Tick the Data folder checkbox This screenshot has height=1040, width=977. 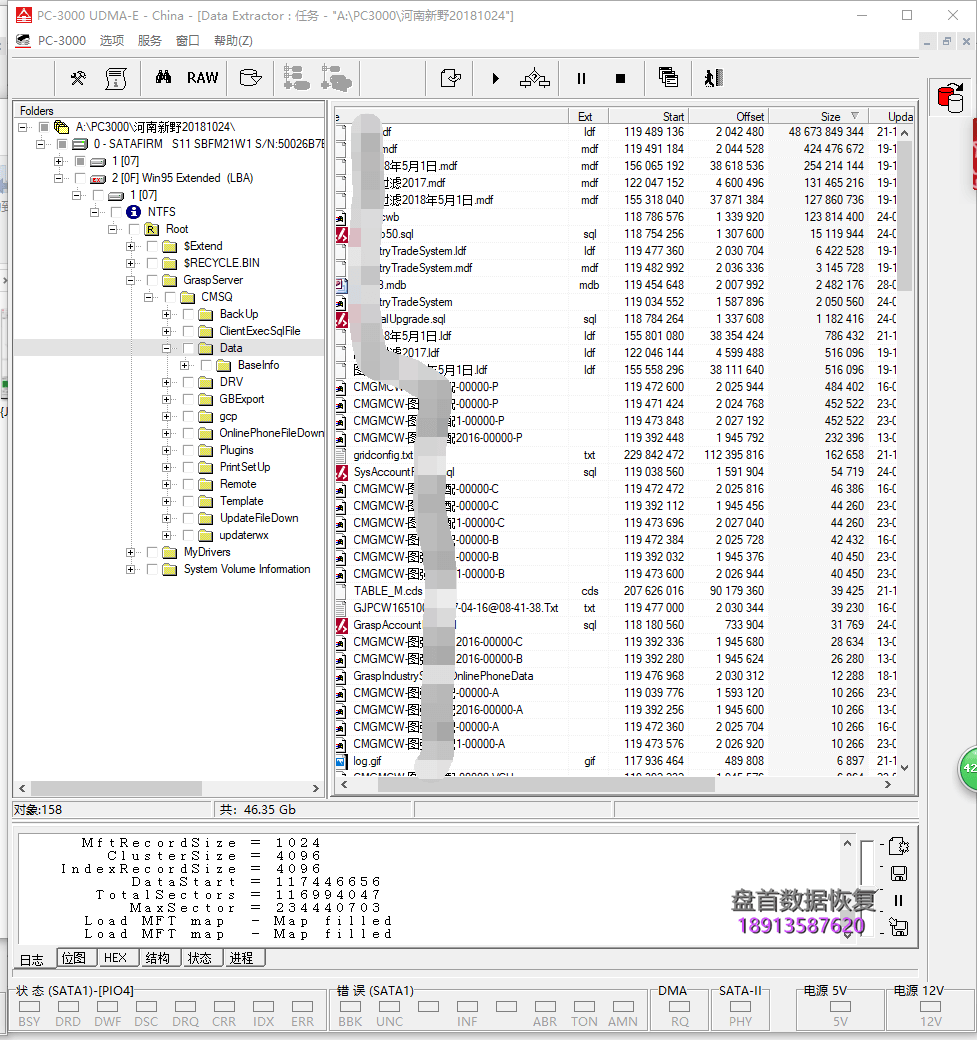pos(188,348)
